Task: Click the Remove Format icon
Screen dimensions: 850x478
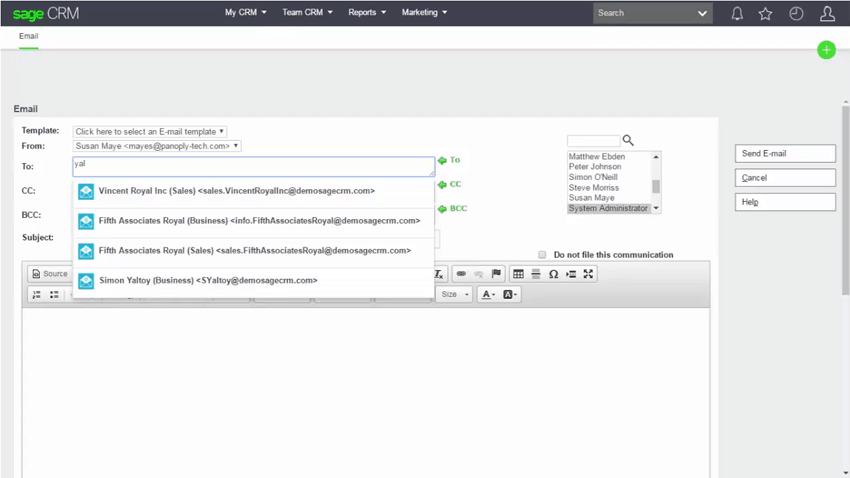Action: pos(439,274)
